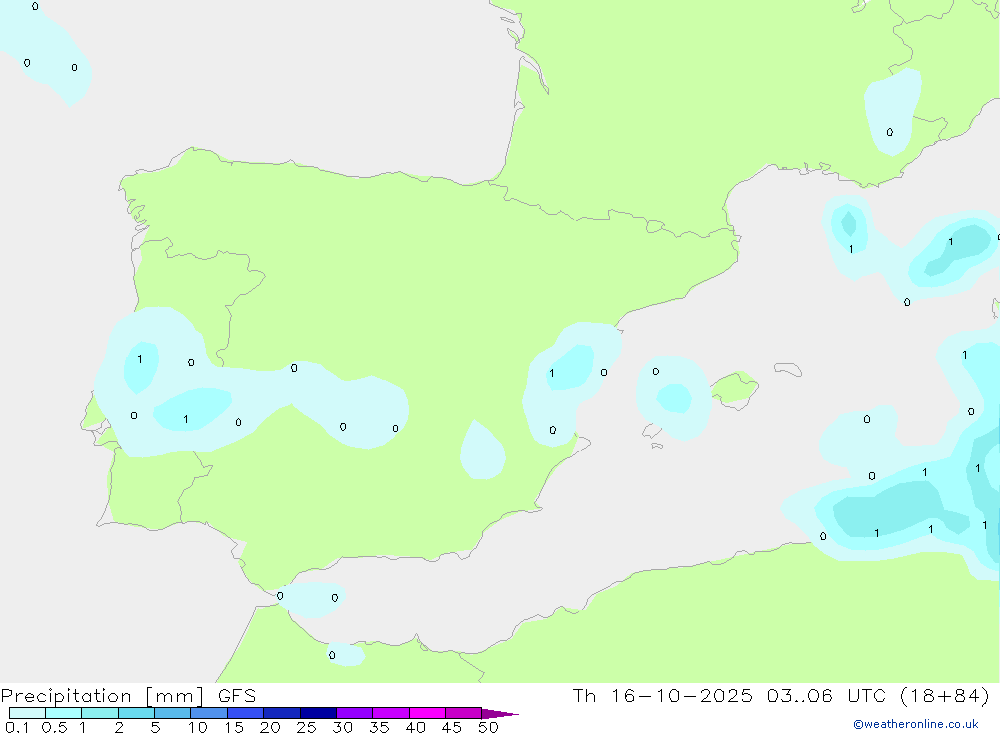1000x733 pixels.
Task: Click the legend swatch between 0.1 and 0.5
Action: 27,713
